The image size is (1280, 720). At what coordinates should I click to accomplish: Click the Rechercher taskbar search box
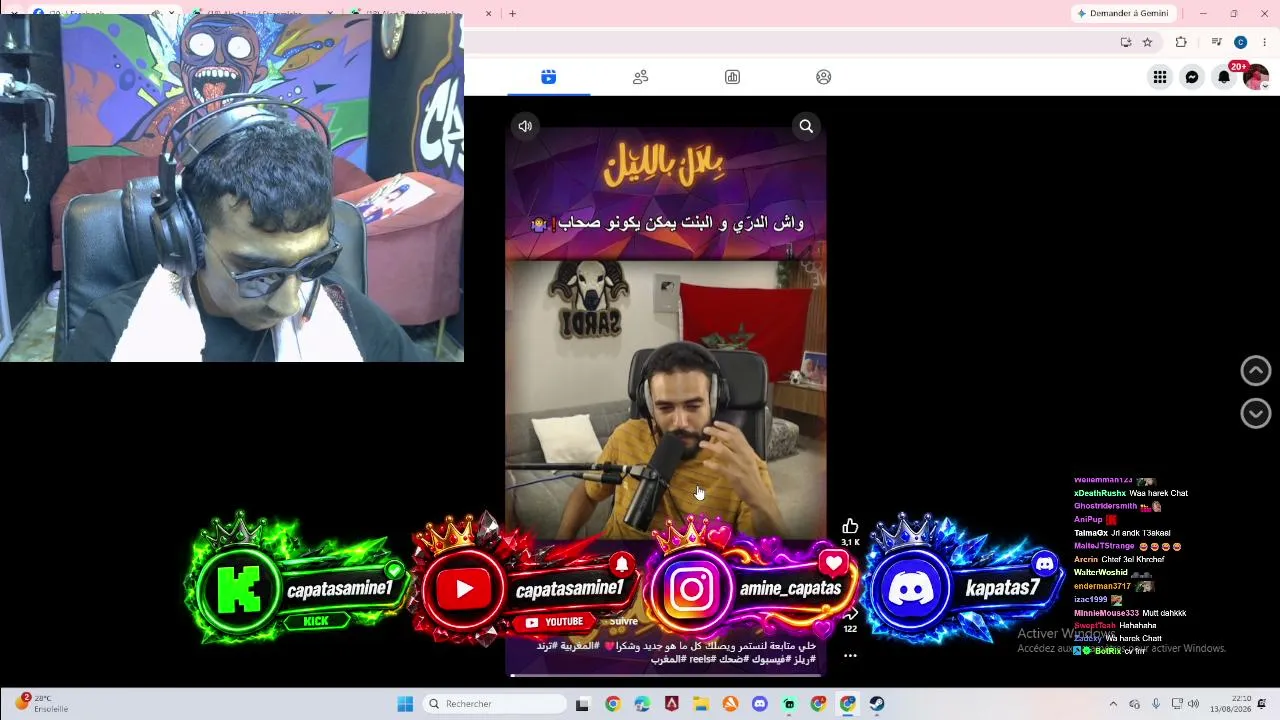click(495, 704)
